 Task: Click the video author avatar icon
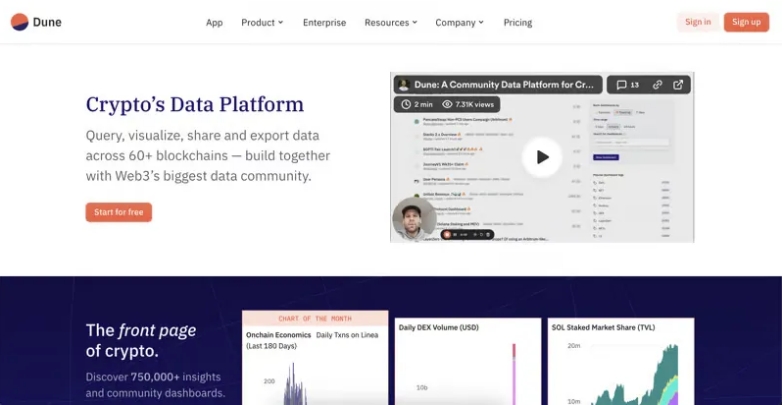coord(404,84)
